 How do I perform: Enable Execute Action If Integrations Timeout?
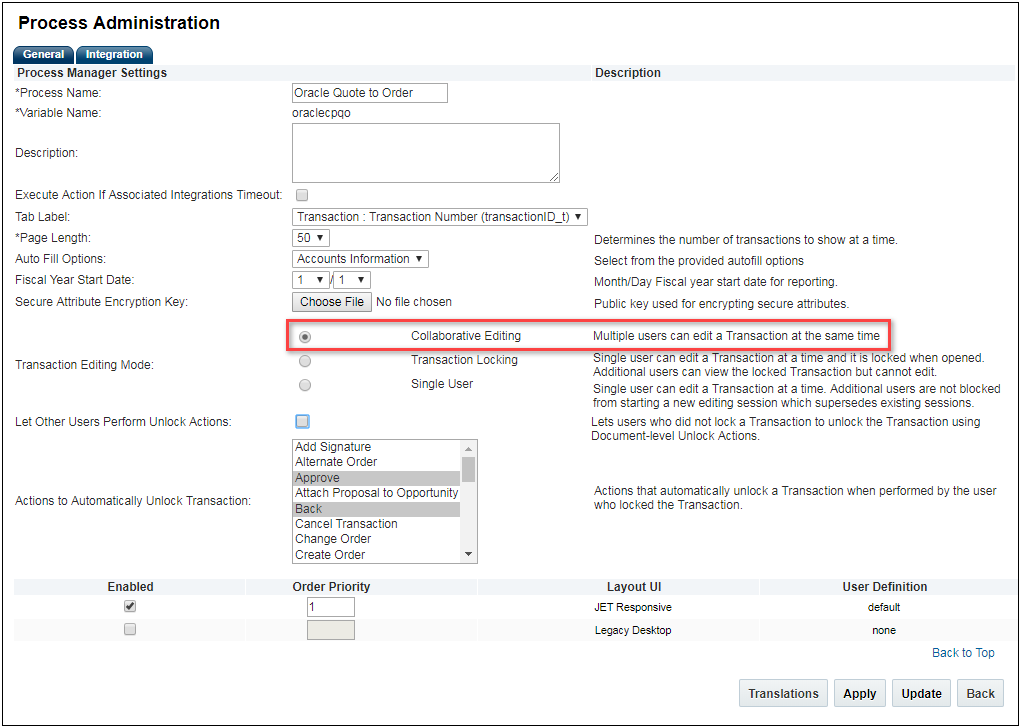pos(302,195)
